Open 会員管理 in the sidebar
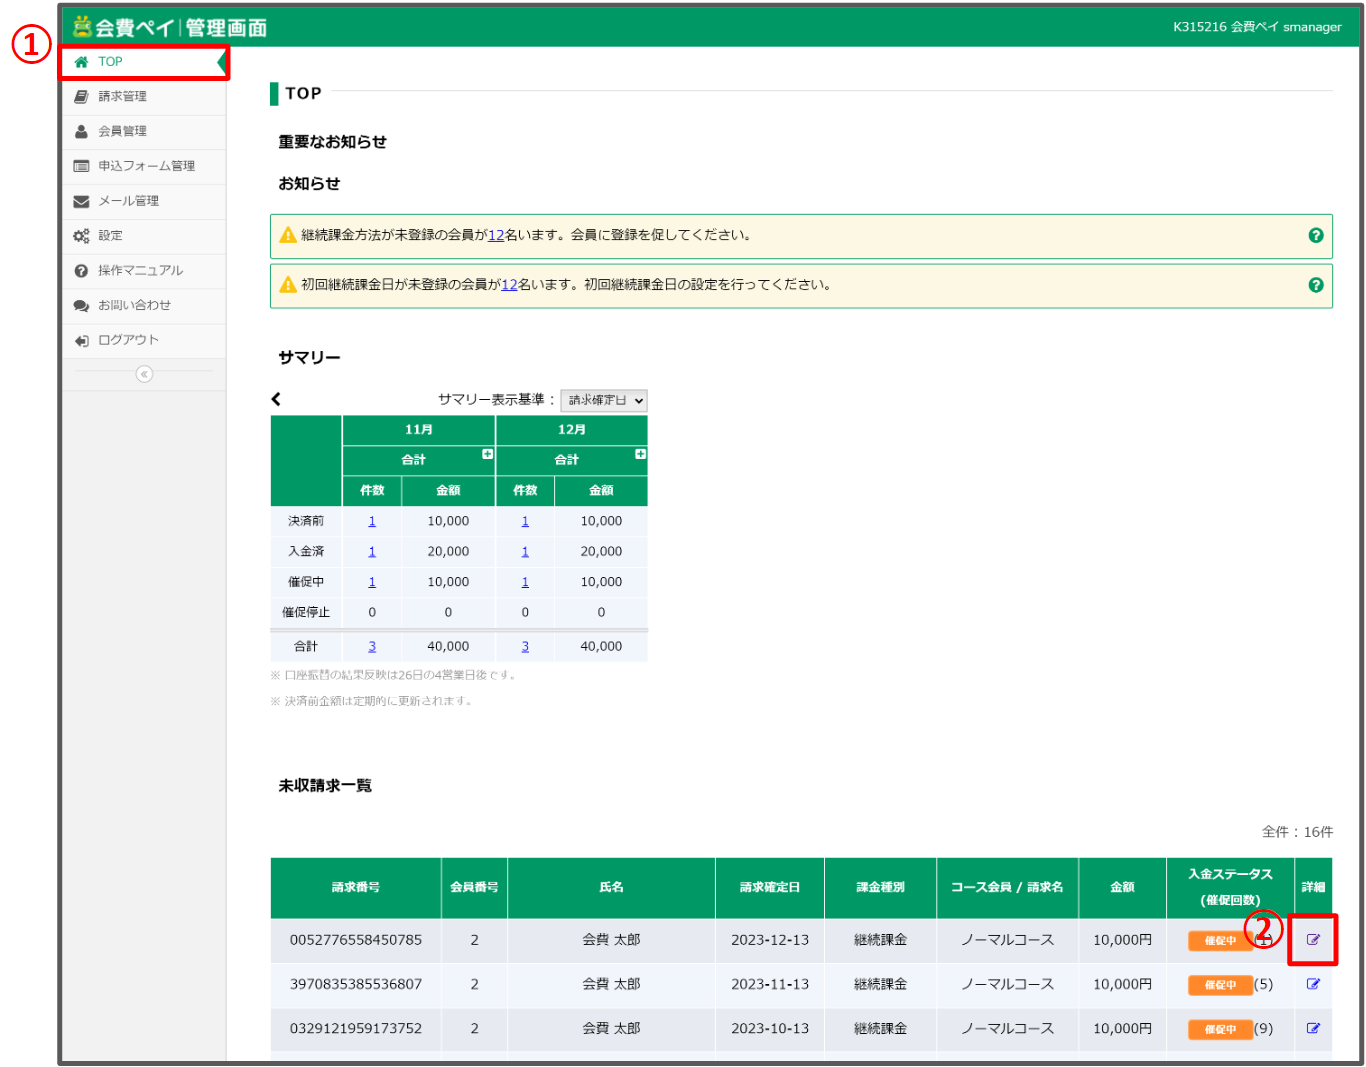Image resolution: width=1366 pixels, height=1067 pixels. 122,131
